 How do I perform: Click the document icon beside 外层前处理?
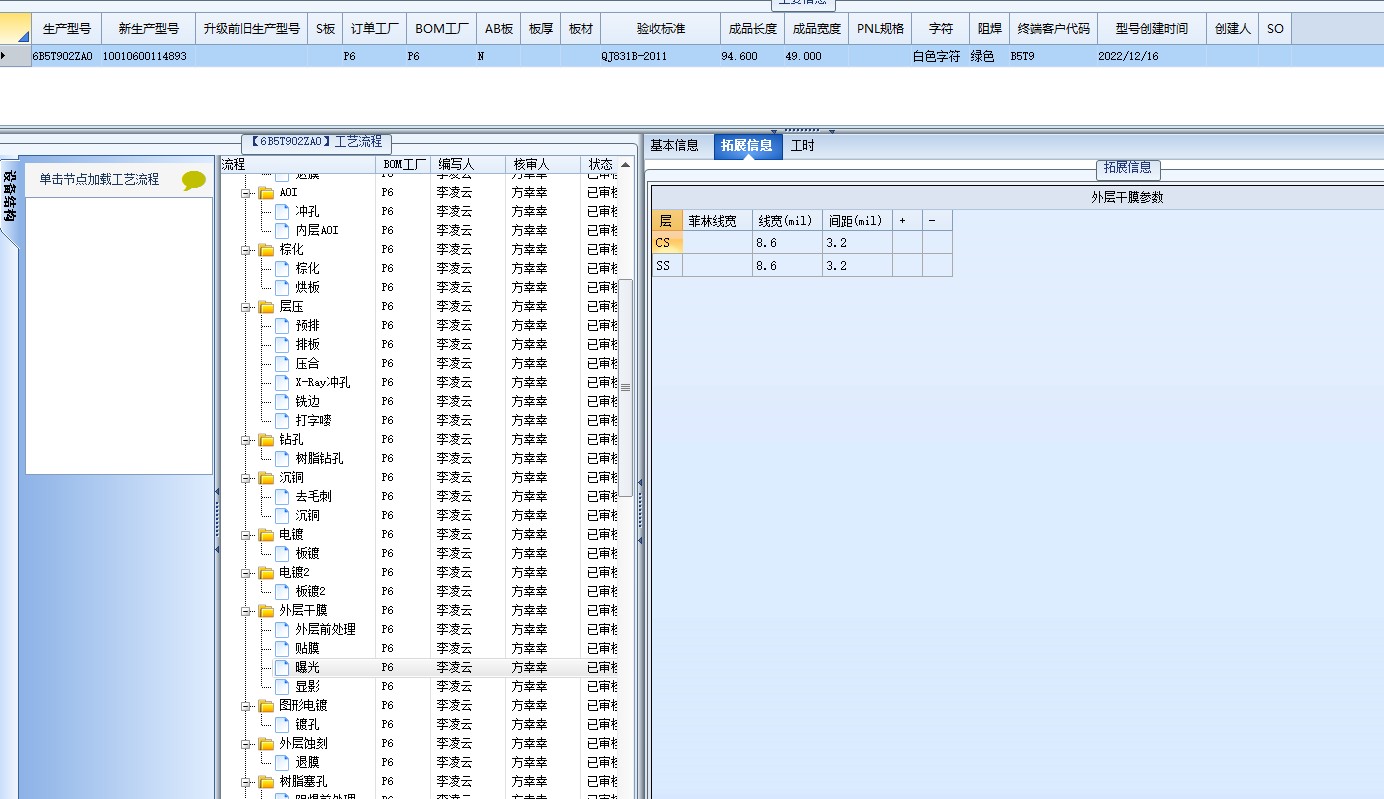tap(282, 629)
